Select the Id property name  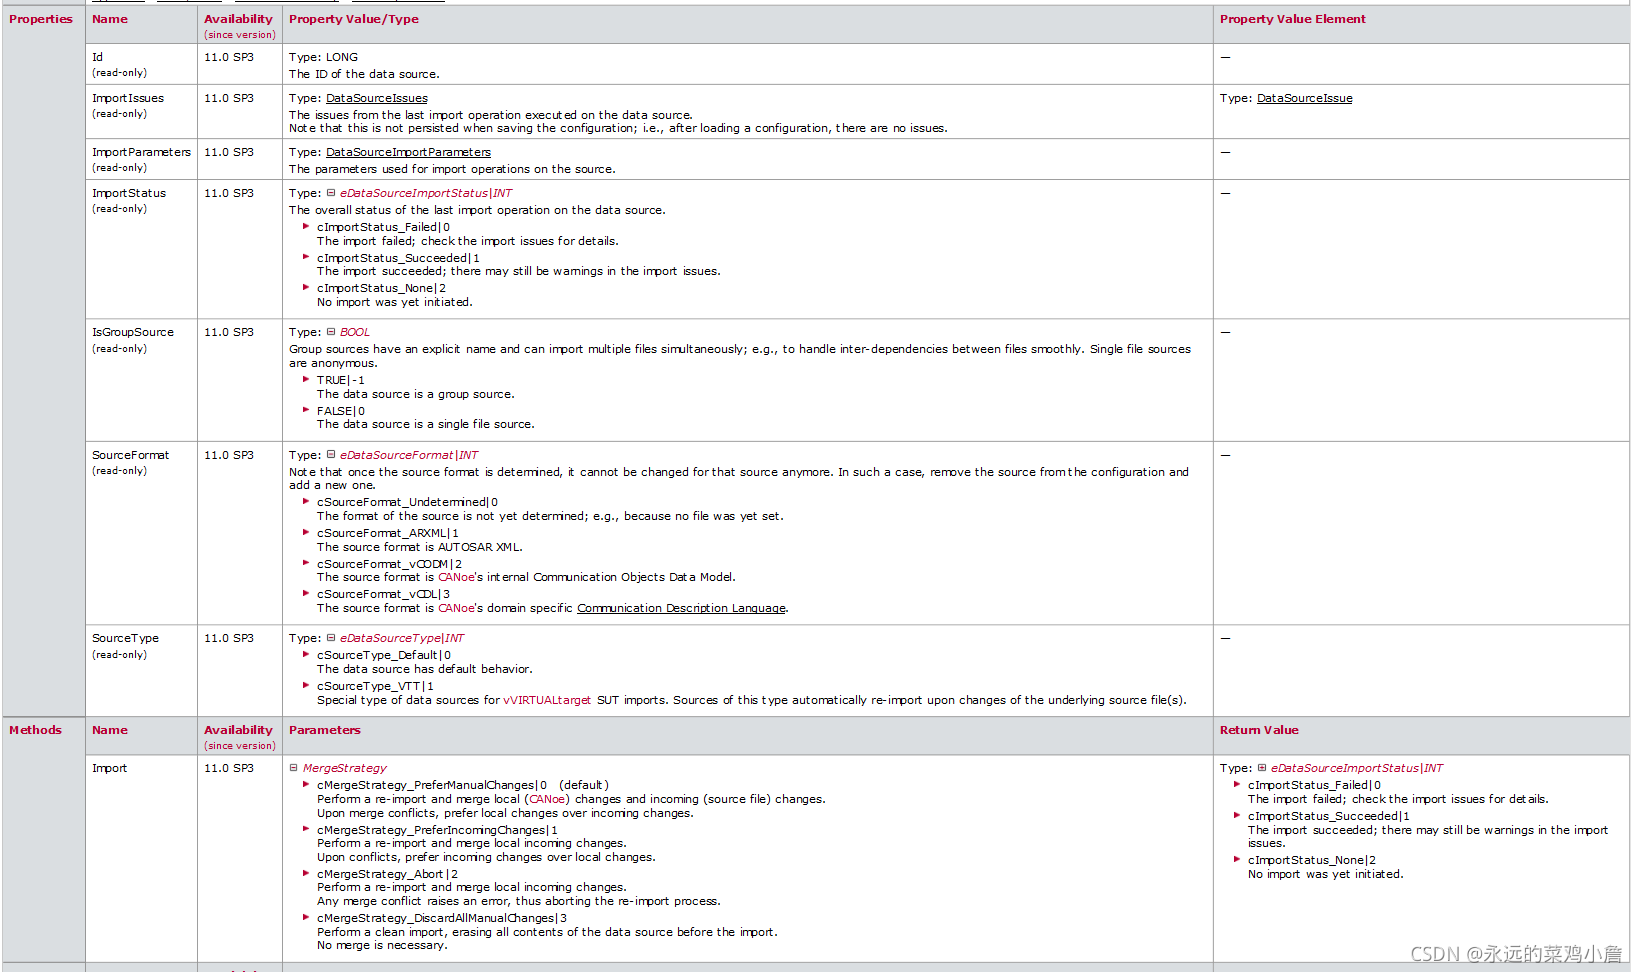[x=97, y=57]
